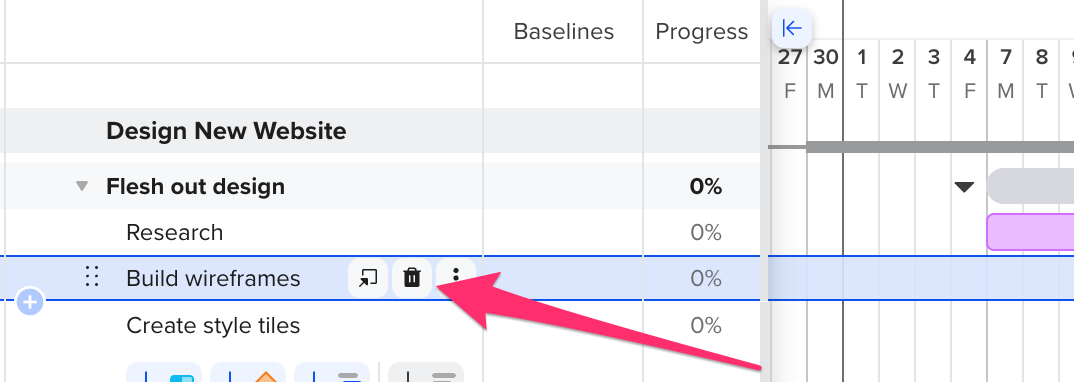
Task: Open the Design New Website project title
Action: (226, 131)
